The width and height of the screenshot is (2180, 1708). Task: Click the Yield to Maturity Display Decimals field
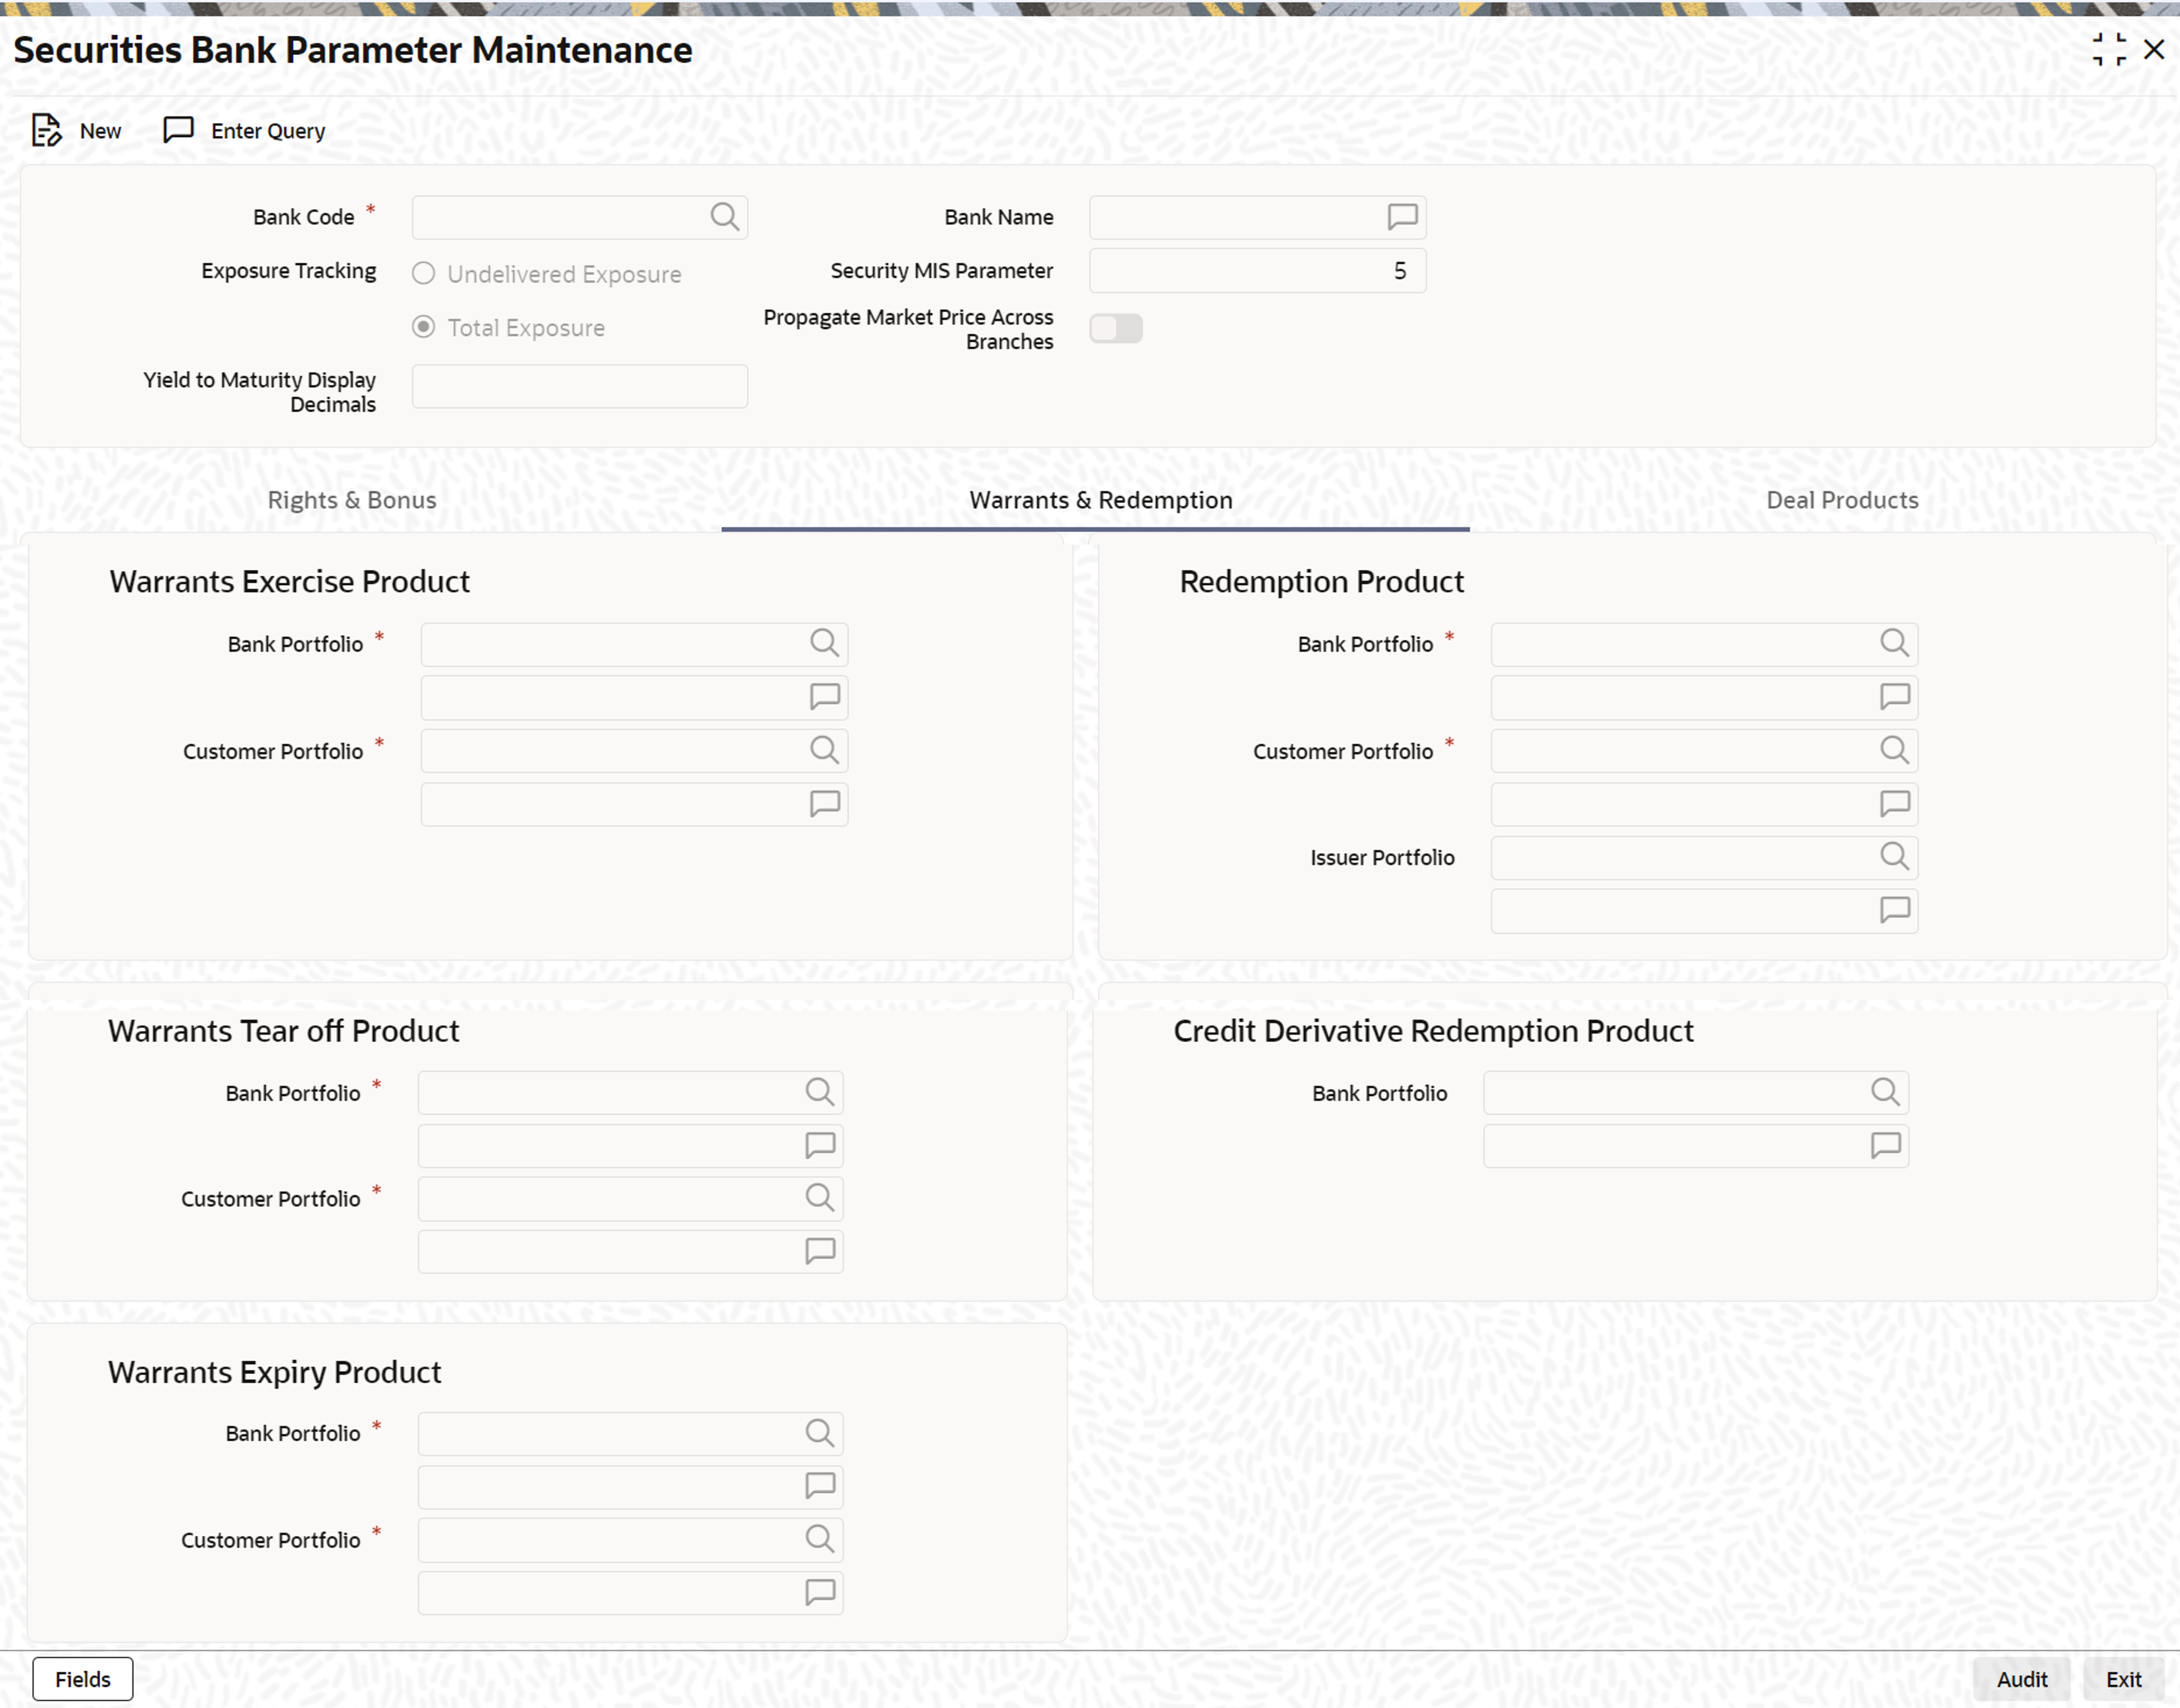coord(579,386)
